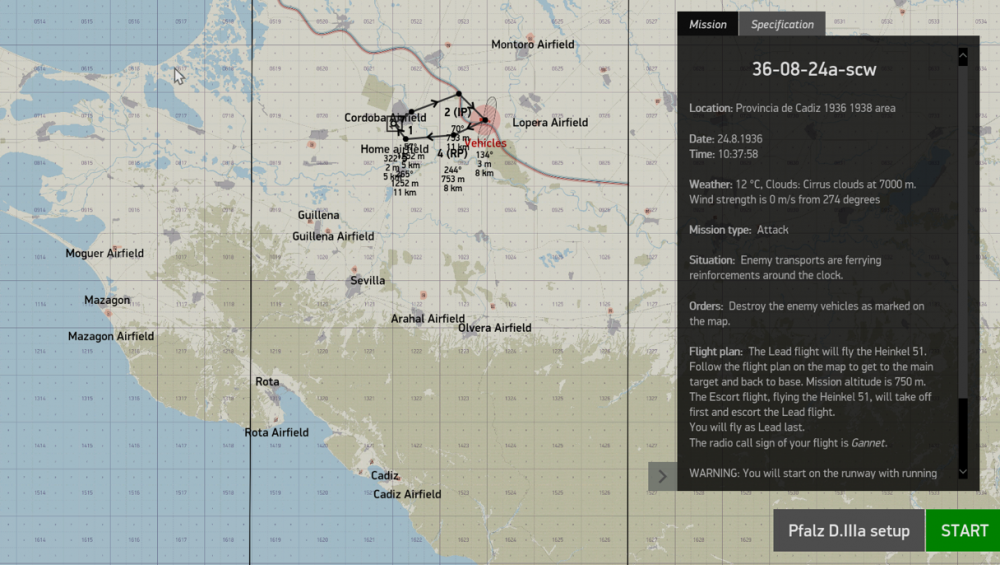Click the scrollbar up arrow in briefing
Viewport: 1000px width, 565px height.
point(963,57)
